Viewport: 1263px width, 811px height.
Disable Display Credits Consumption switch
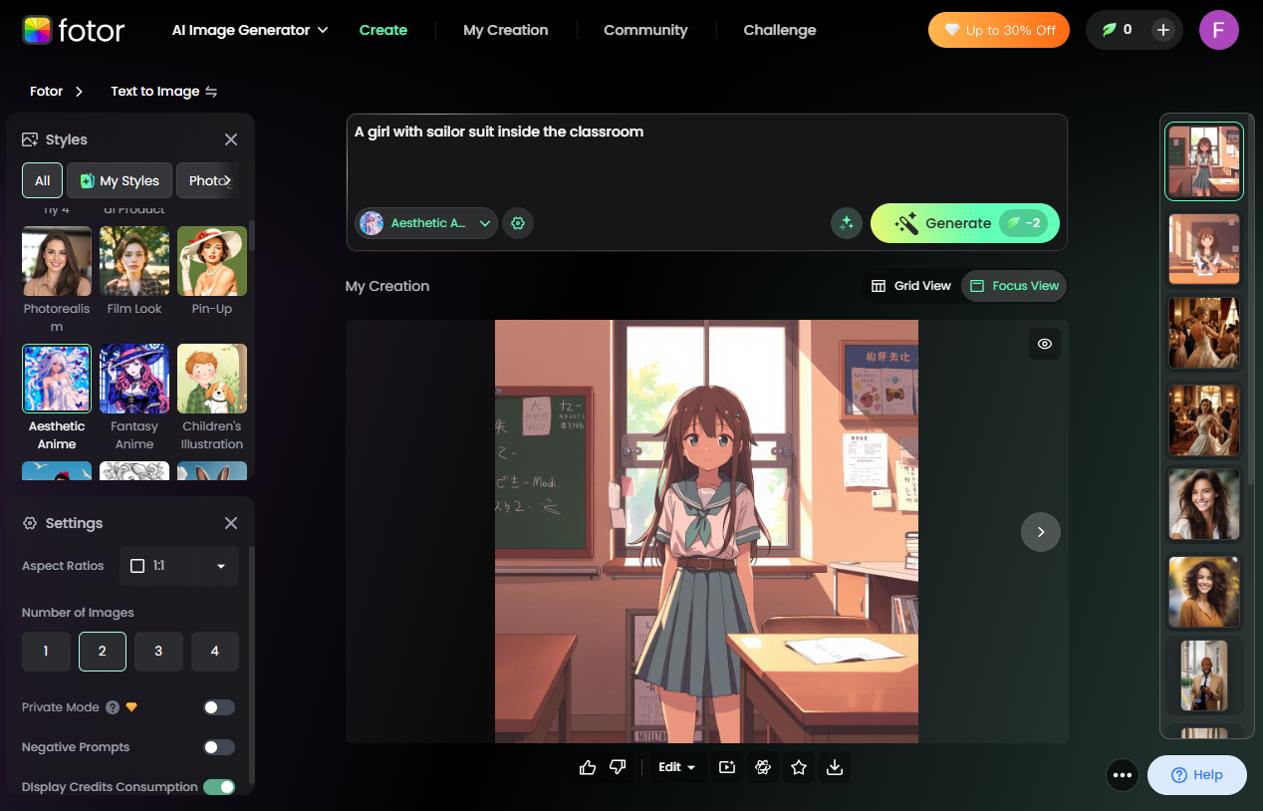(x=219, y=787)
